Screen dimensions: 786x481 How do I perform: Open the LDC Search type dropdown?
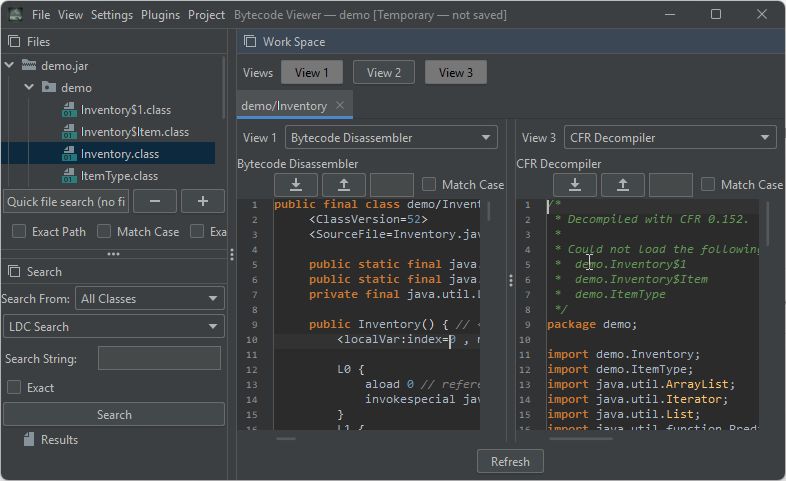114,327
